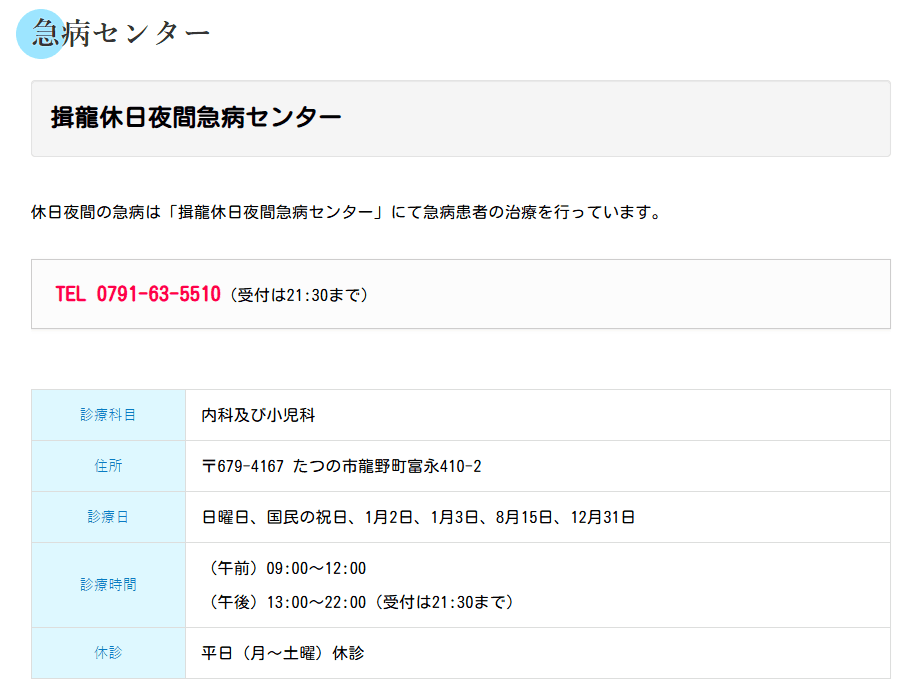Select the 診療科目 header cell
Screen dimensions: 903x686
(108, 415)
